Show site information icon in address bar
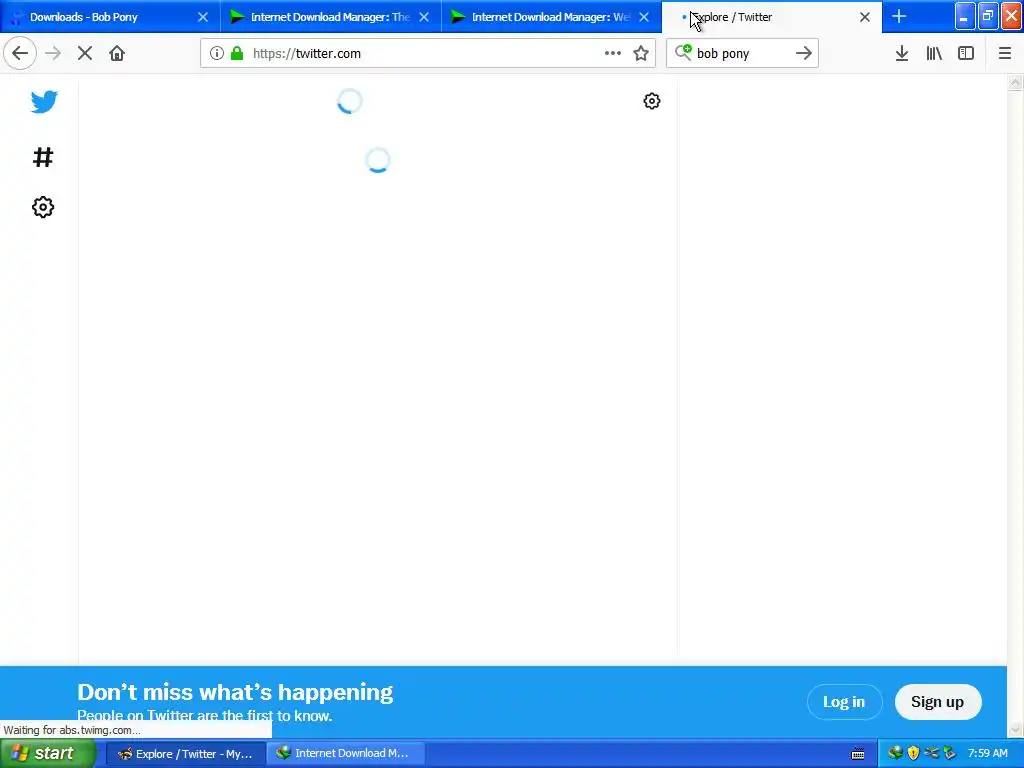 (x=217, y=54)
